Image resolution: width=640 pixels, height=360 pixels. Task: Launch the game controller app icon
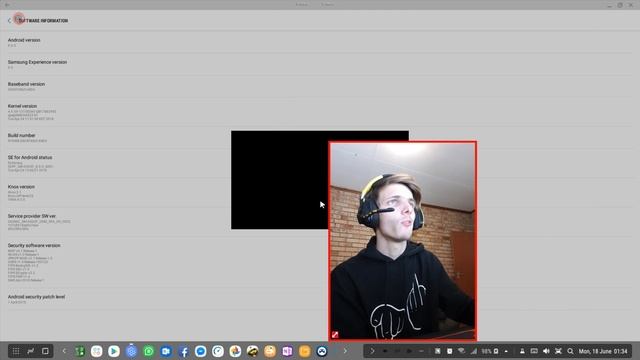pos(322,351)
